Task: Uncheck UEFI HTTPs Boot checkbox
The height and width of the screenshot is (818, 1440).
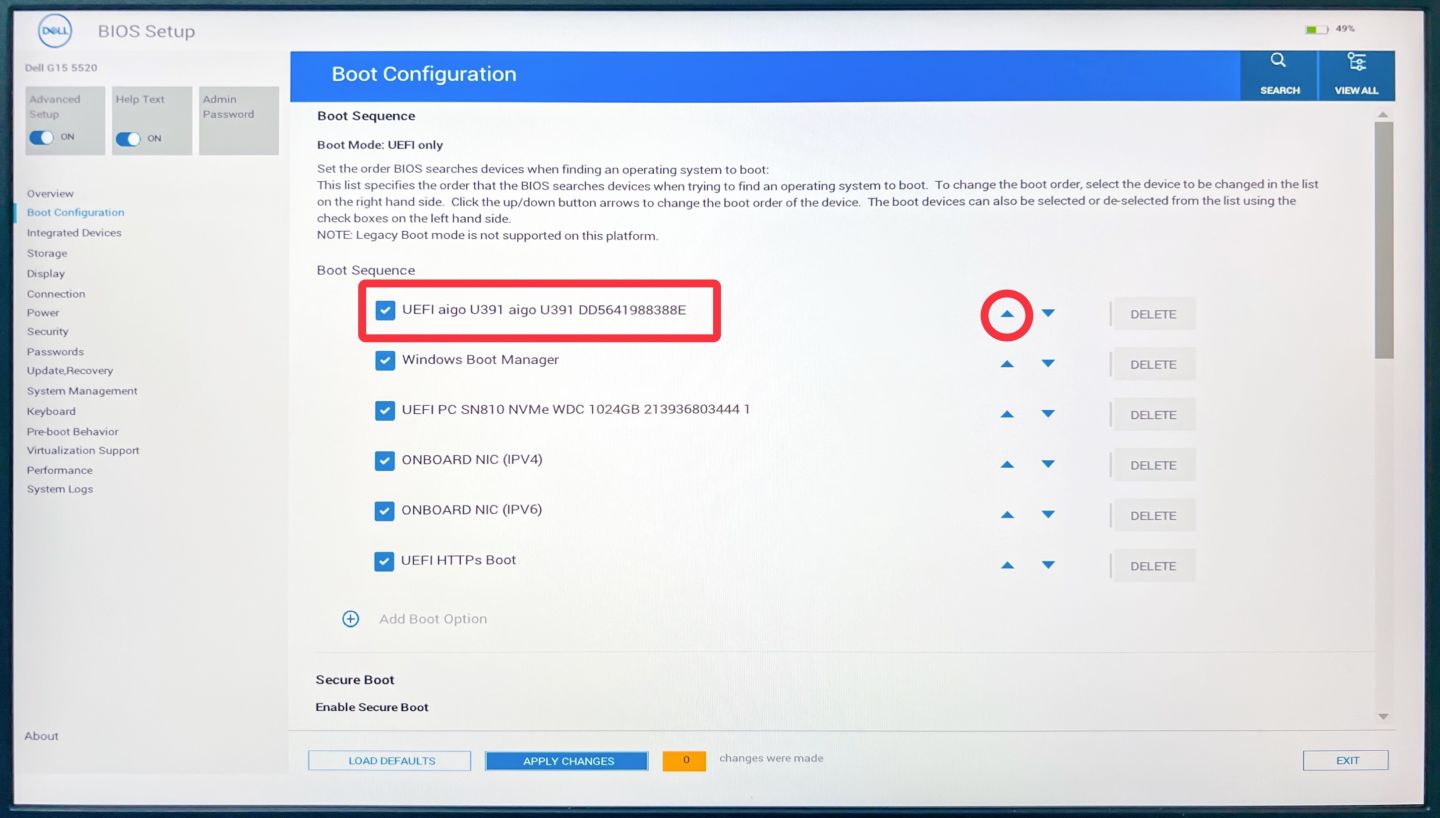Action: (385, 562)
